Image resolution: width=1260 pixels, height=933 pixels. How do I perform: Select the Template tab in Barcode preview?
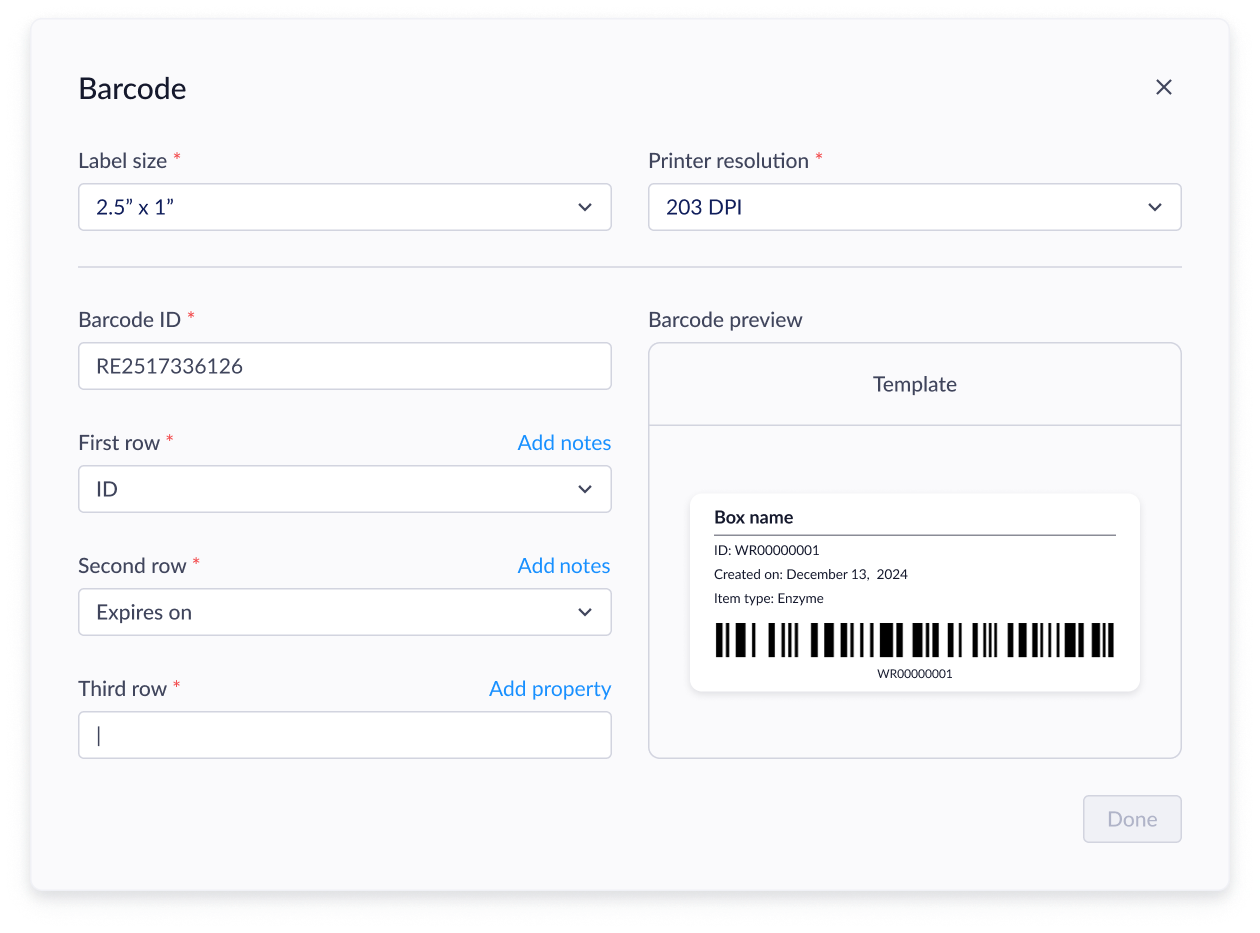click(x=914, y=383)
